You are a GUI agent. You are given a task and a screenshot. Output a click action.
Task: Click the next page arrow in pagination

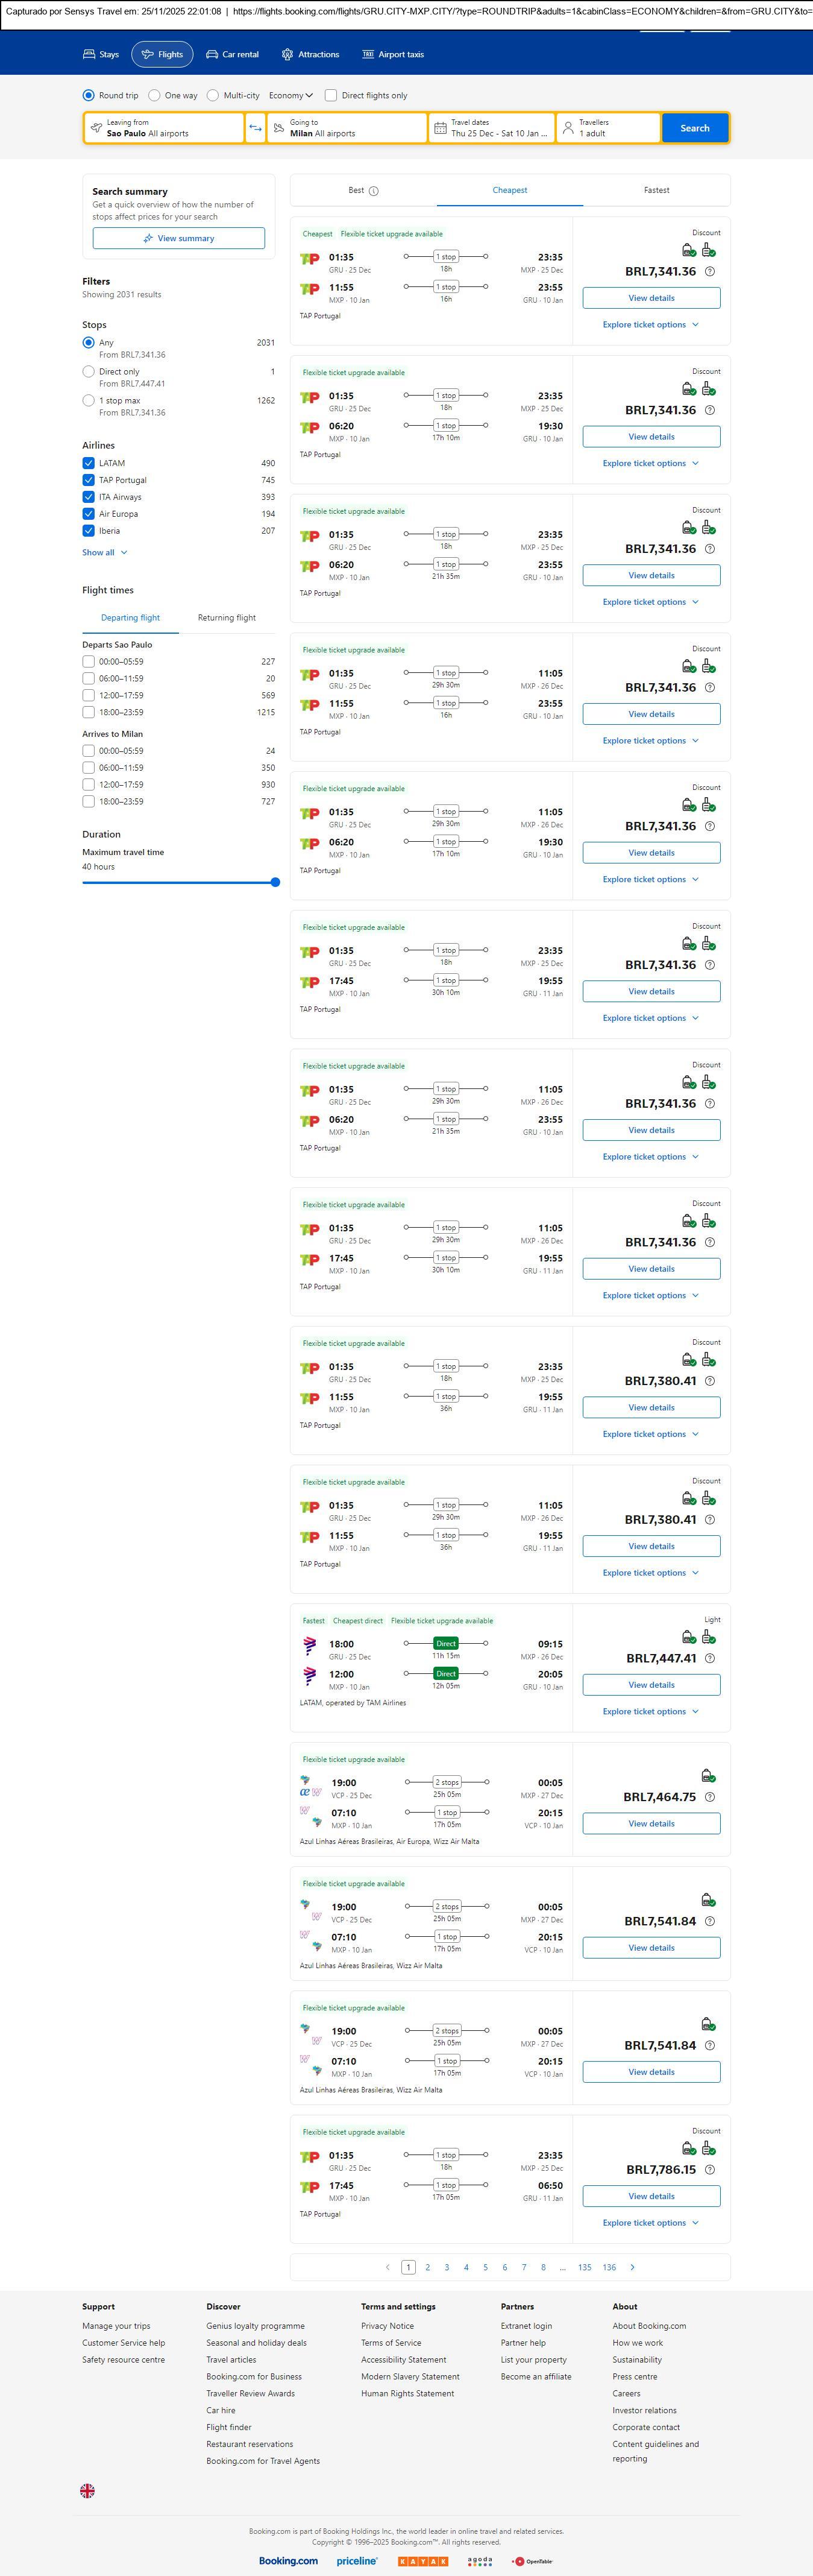632,2267
